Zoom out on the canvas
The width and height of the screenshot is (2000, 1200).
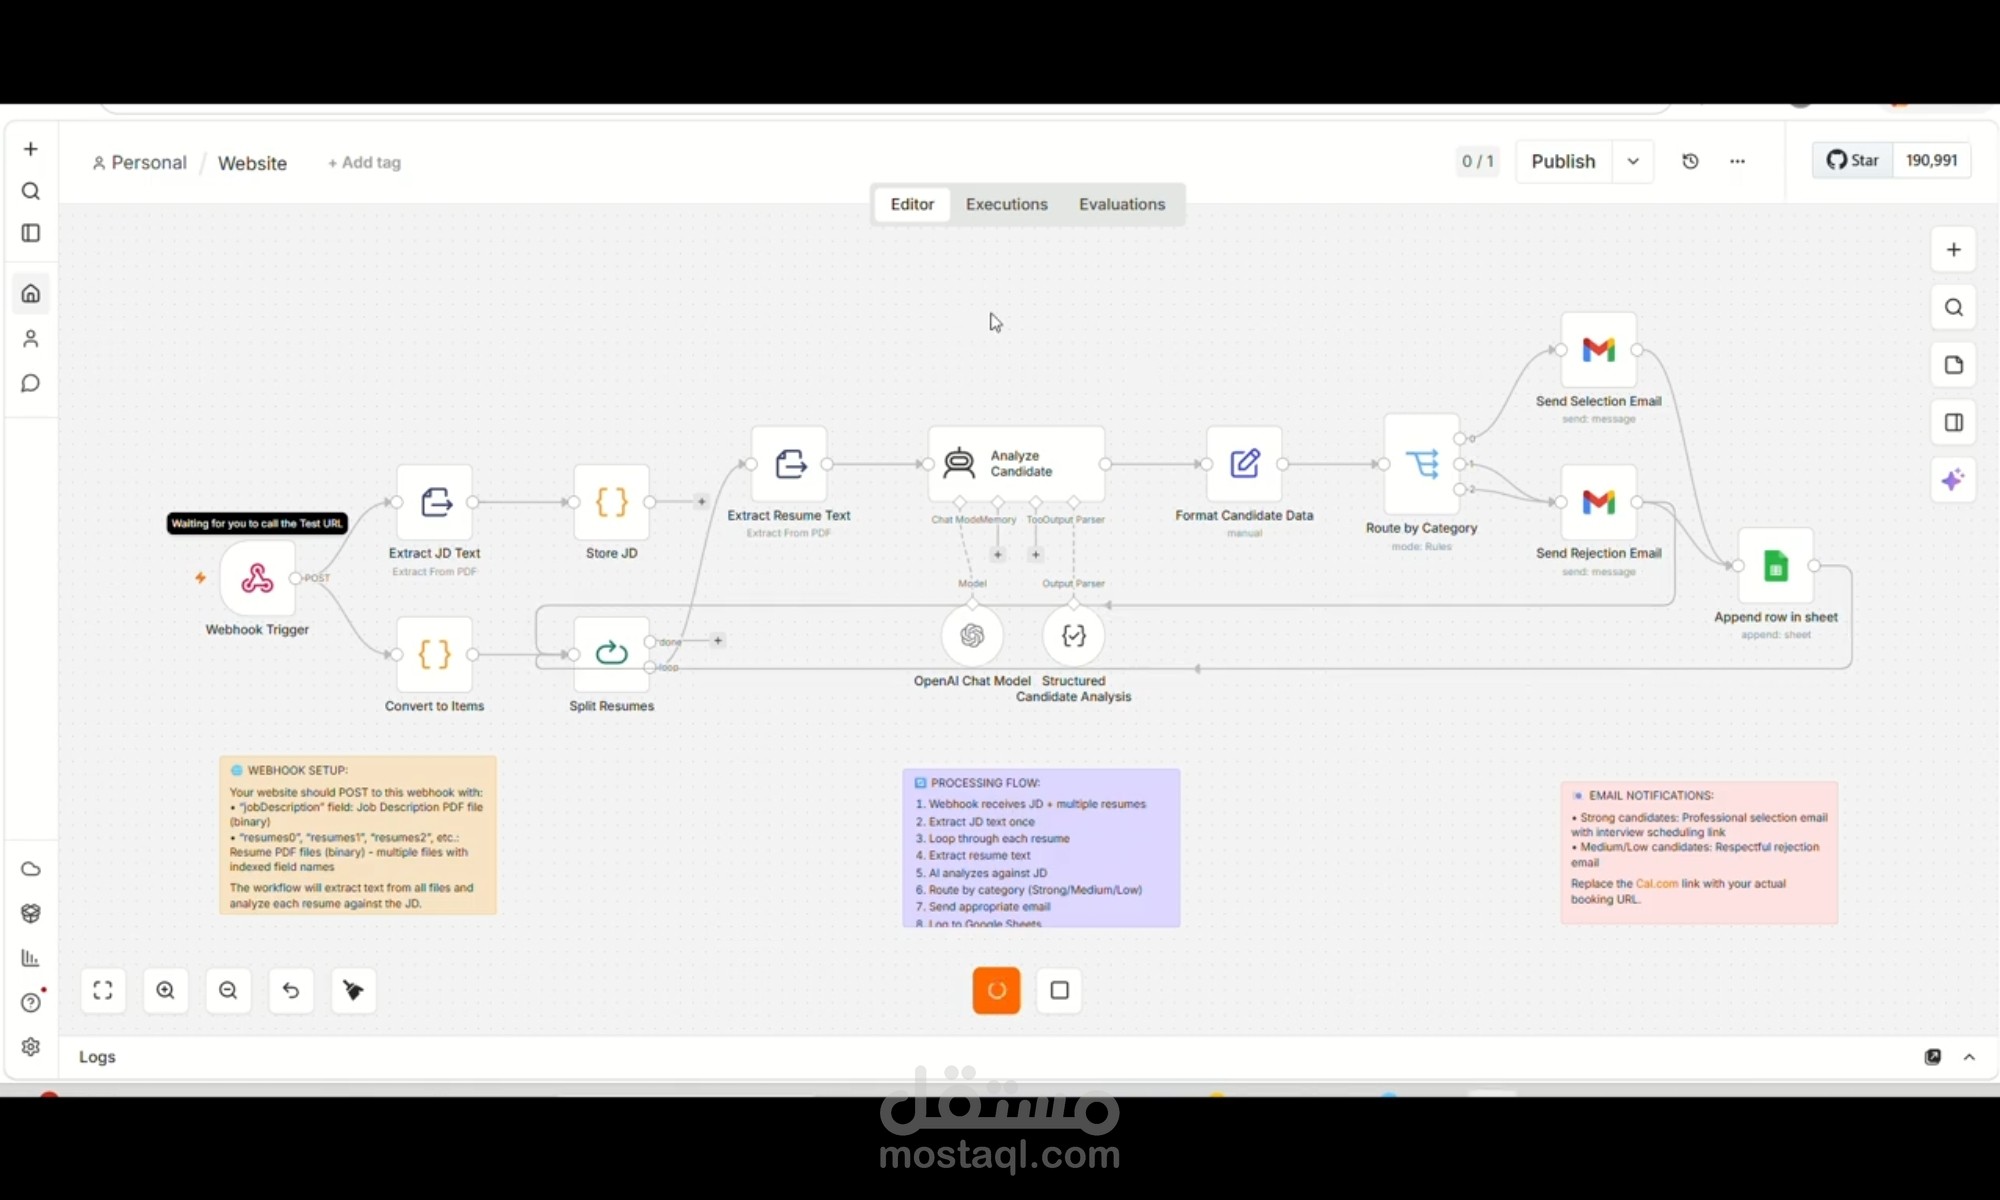228,990
